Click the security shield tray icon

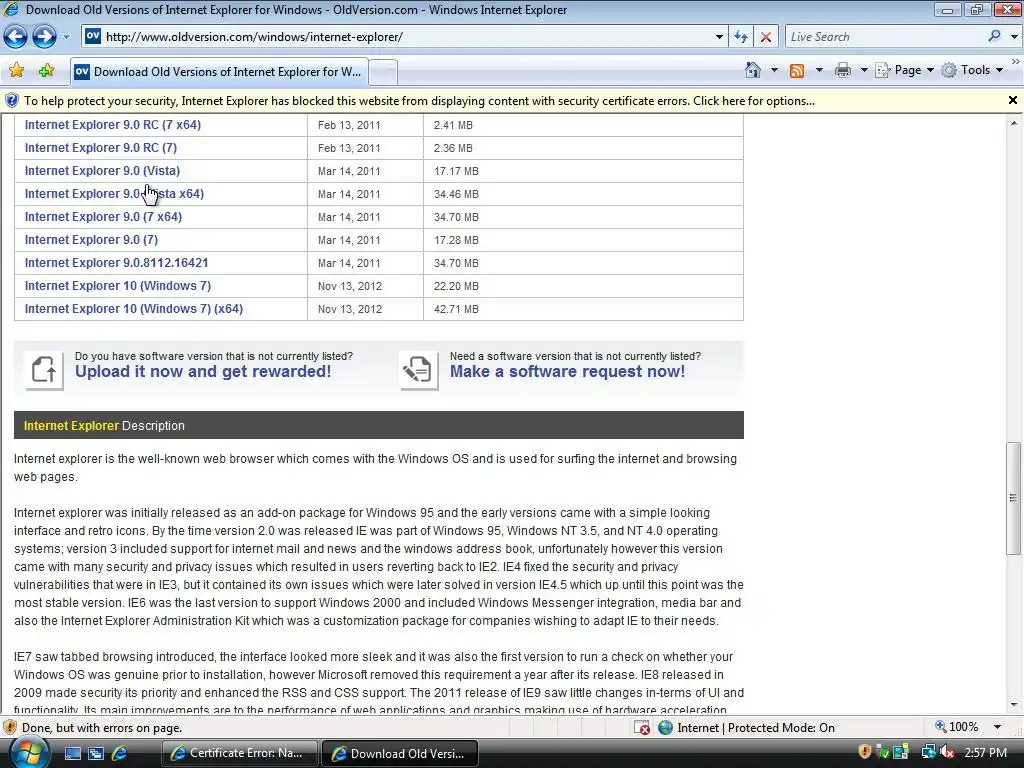pos(865,752)
